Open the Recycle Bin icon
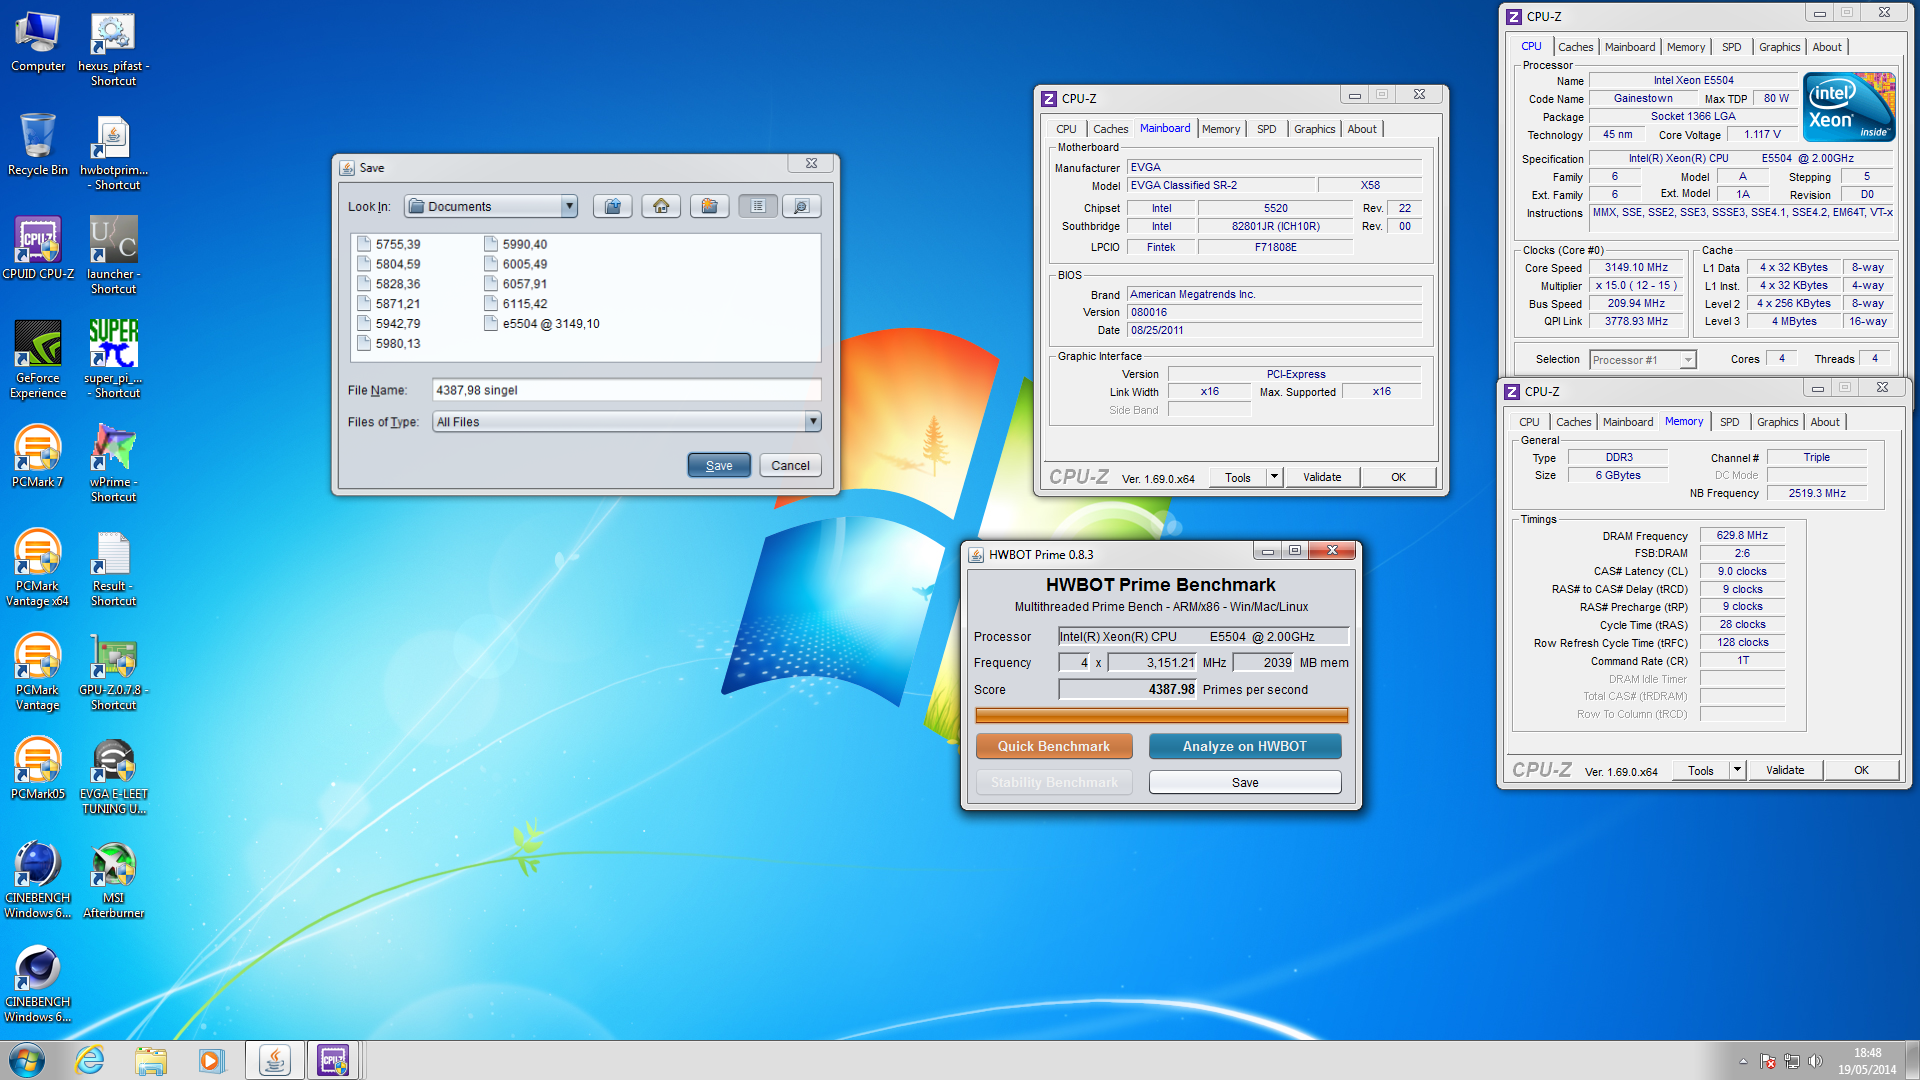The image size is (1920, 1080). point(38,145)
